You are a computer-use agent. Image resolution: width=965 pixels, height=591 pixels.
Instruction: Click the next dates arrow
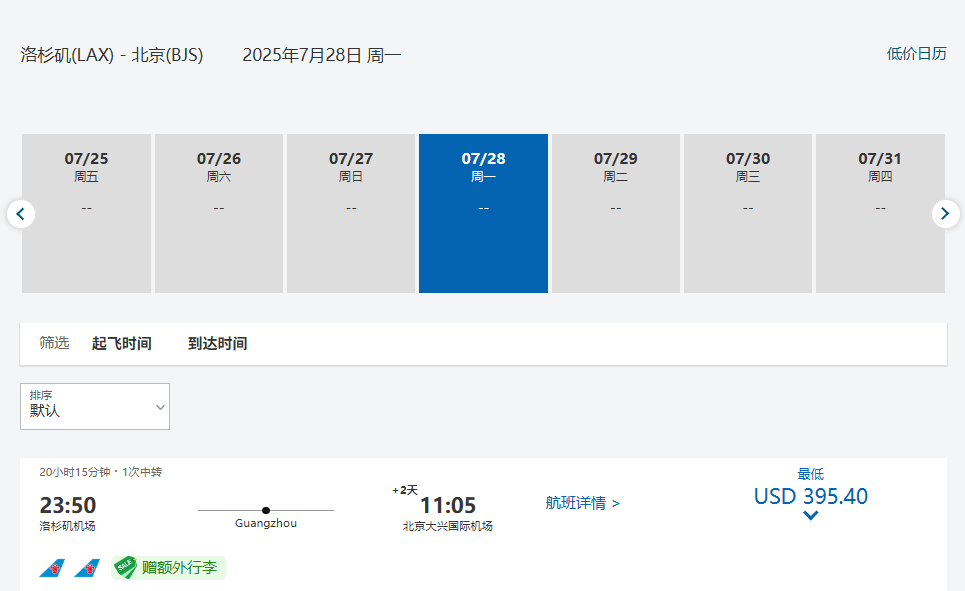pyautogui.click(x=945, y=214)
